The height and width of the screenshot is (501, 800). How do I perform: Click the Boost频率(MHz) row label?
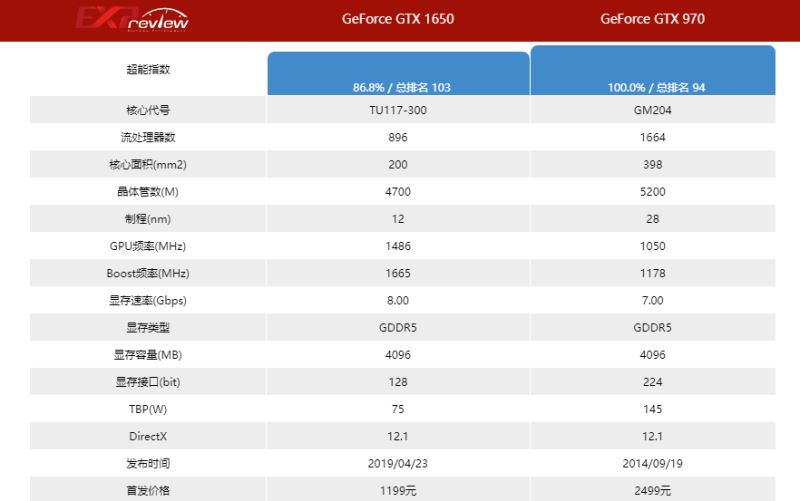coord(148,273)
